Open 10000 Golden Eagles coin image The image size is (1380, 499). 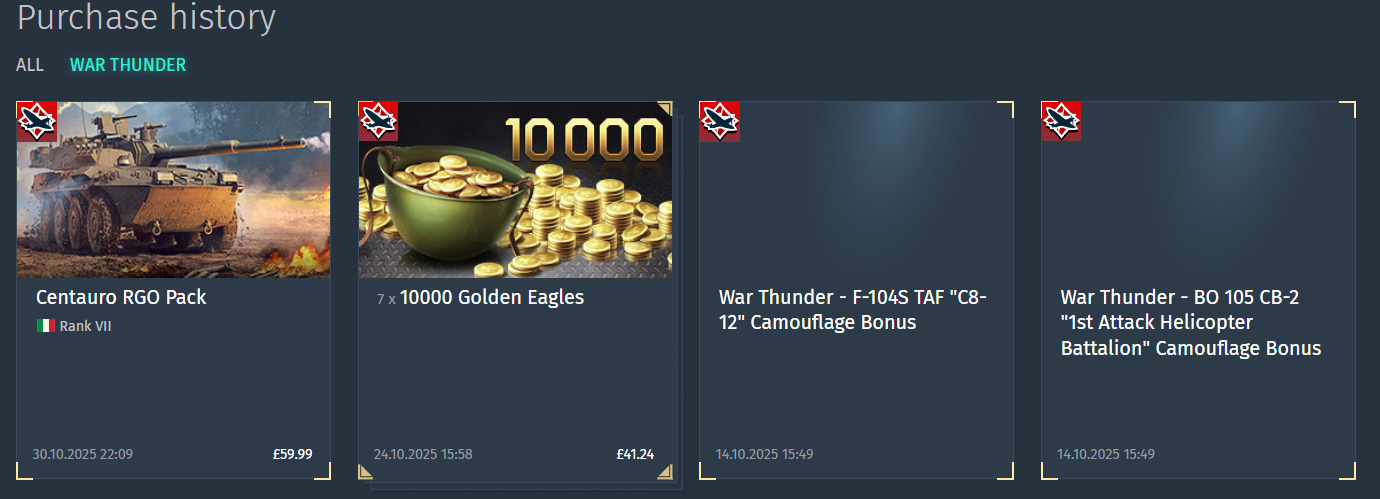pyautogui.click(x=515, y=189)
